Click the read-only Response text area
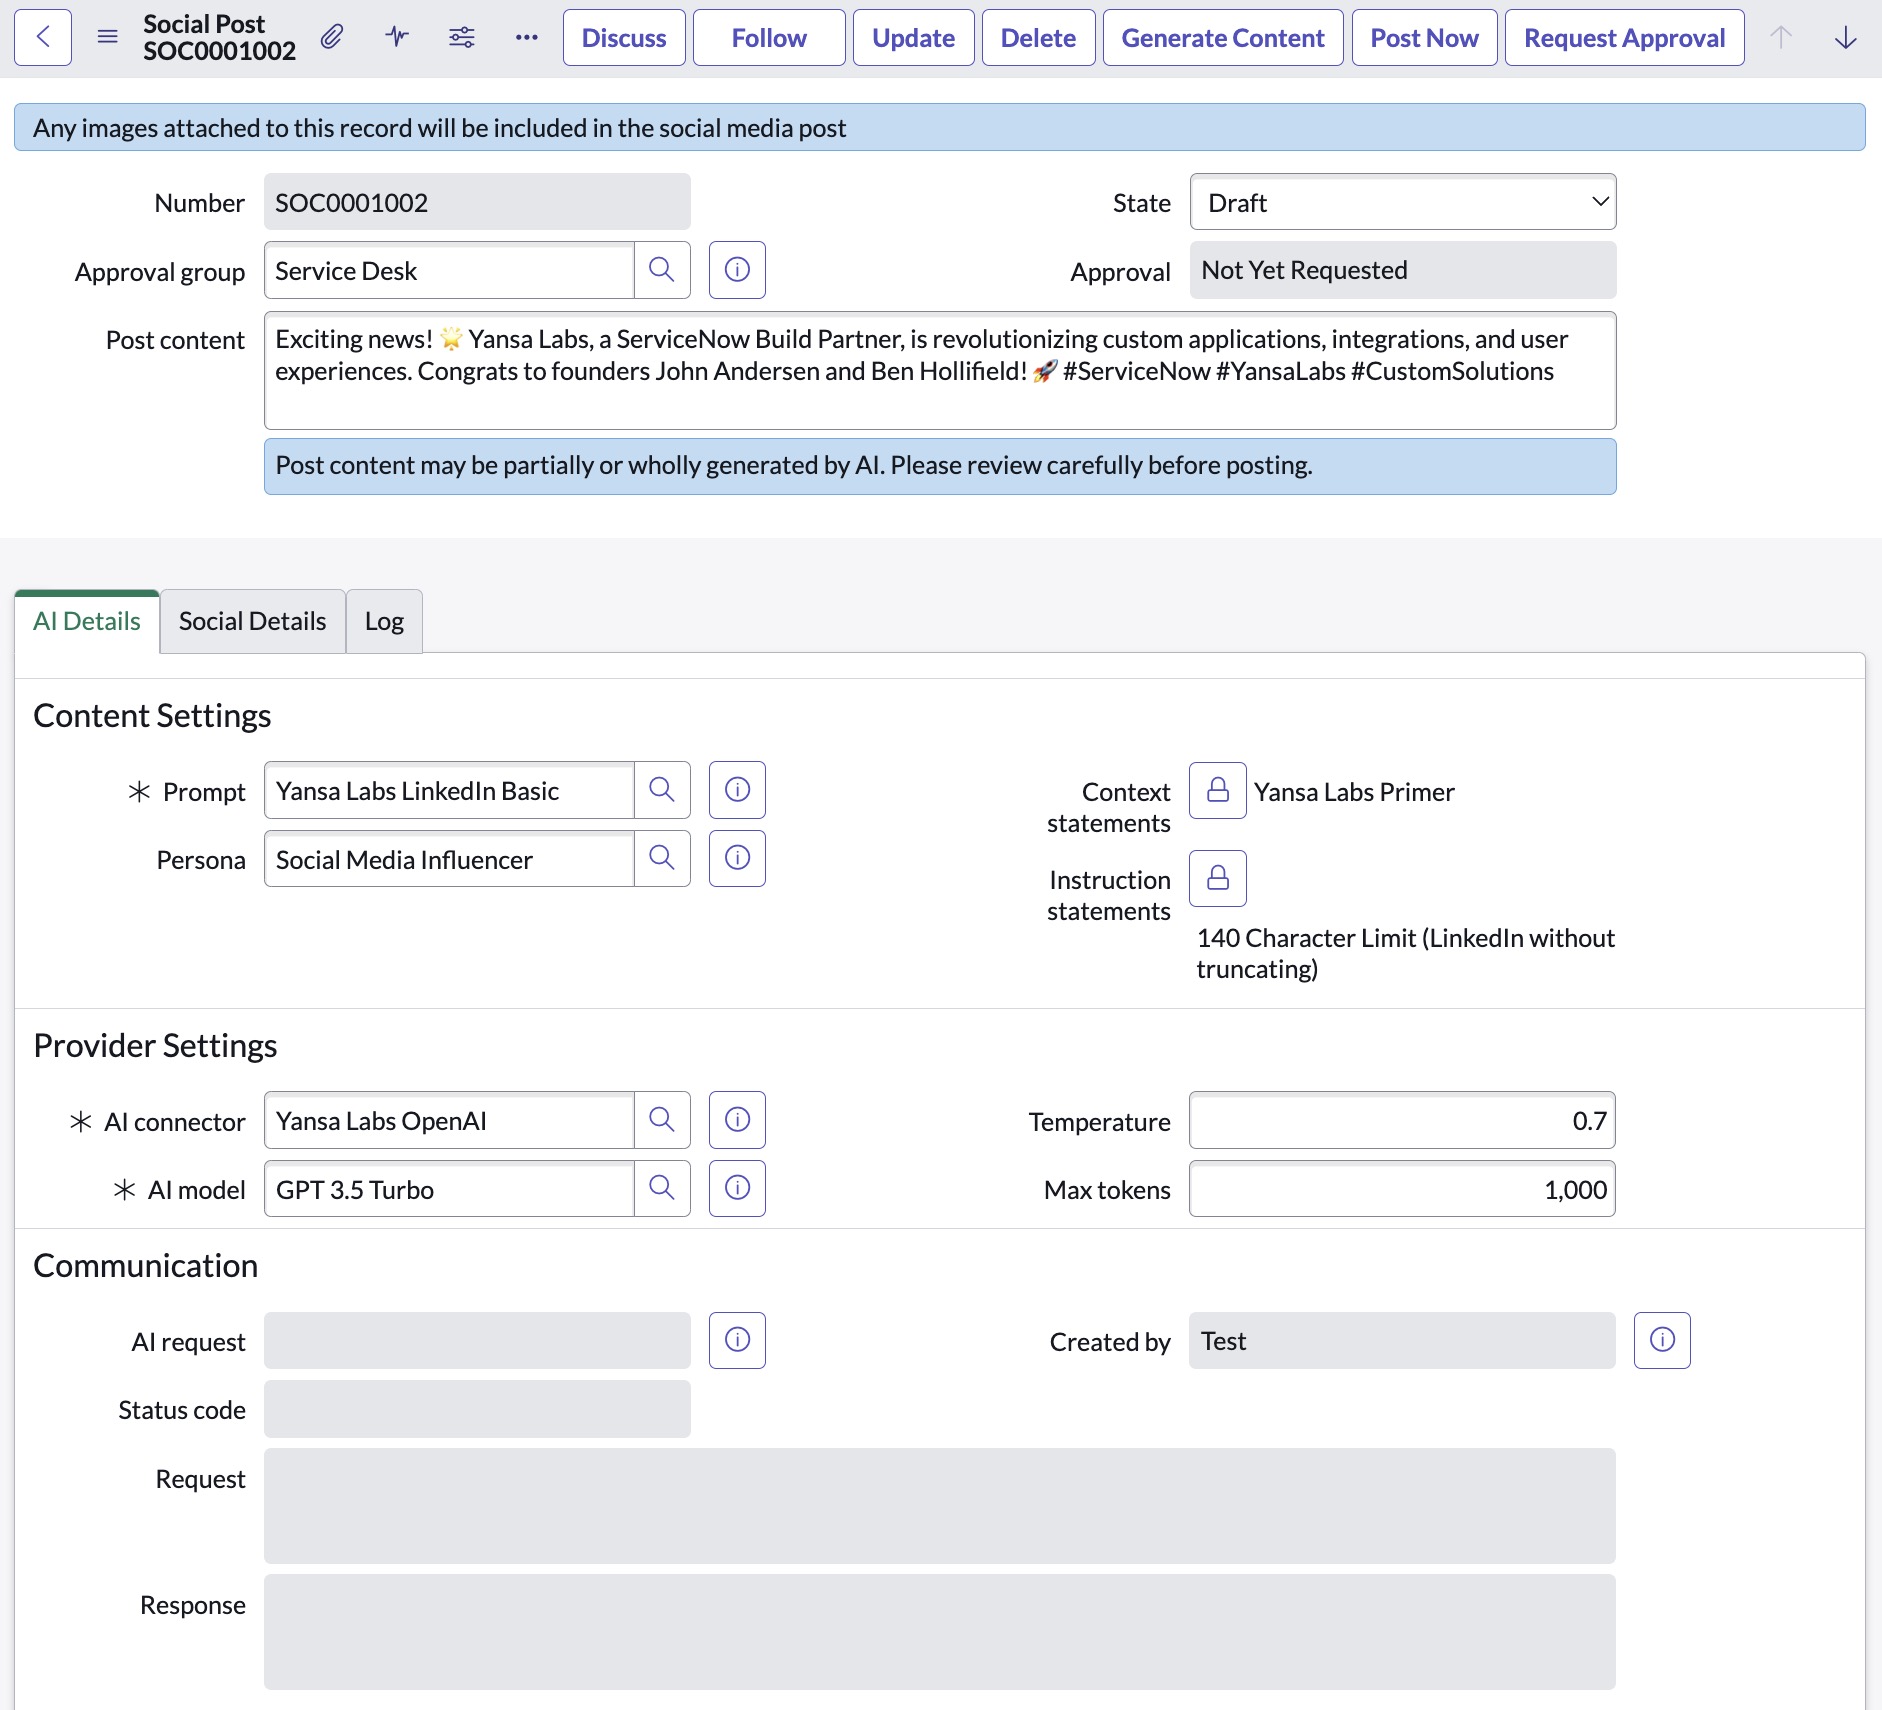 click(940, 1632)
